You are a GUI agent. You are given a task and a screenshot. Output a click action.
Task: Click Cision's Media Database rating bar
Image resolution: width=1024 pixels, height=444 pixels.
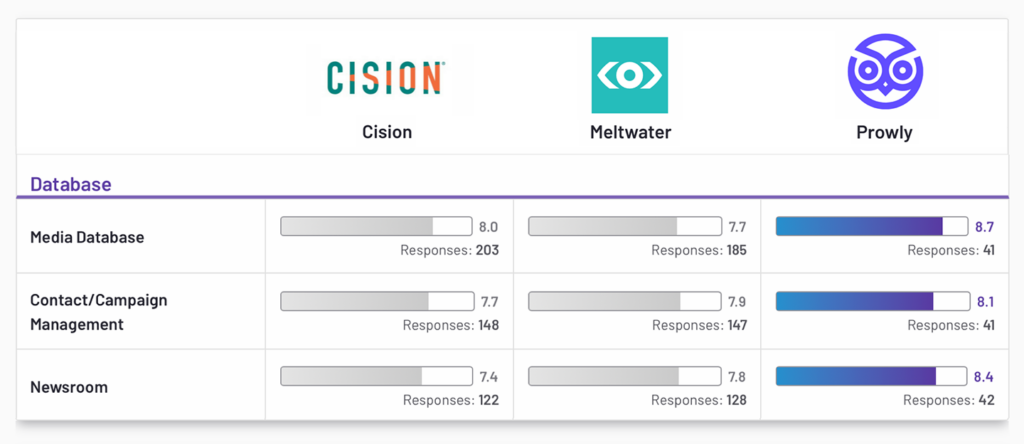click(376, 227)
